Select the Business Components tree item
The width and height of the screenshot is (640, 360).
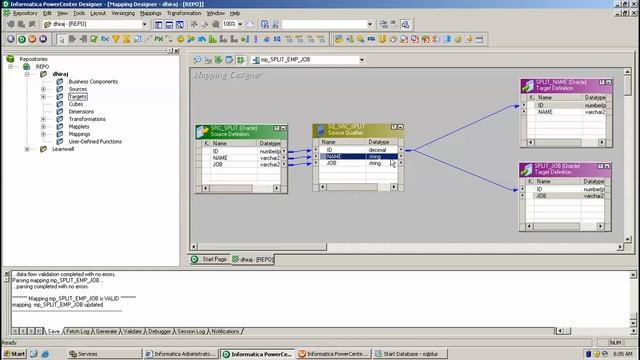(x=93, y=82)
